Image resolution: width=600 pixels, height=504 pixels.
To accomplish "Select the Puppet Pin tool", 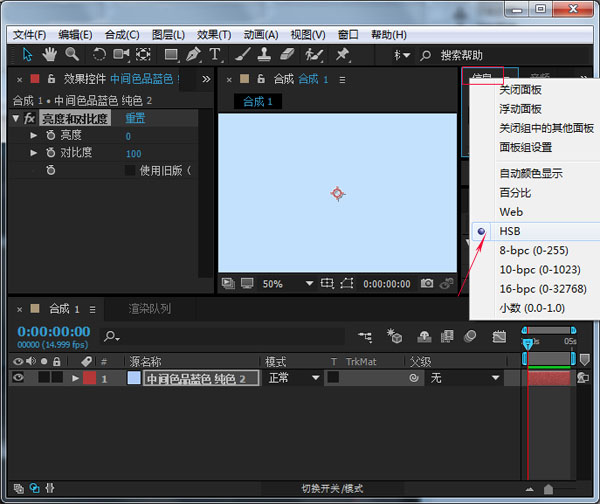I will coord(342,54).
